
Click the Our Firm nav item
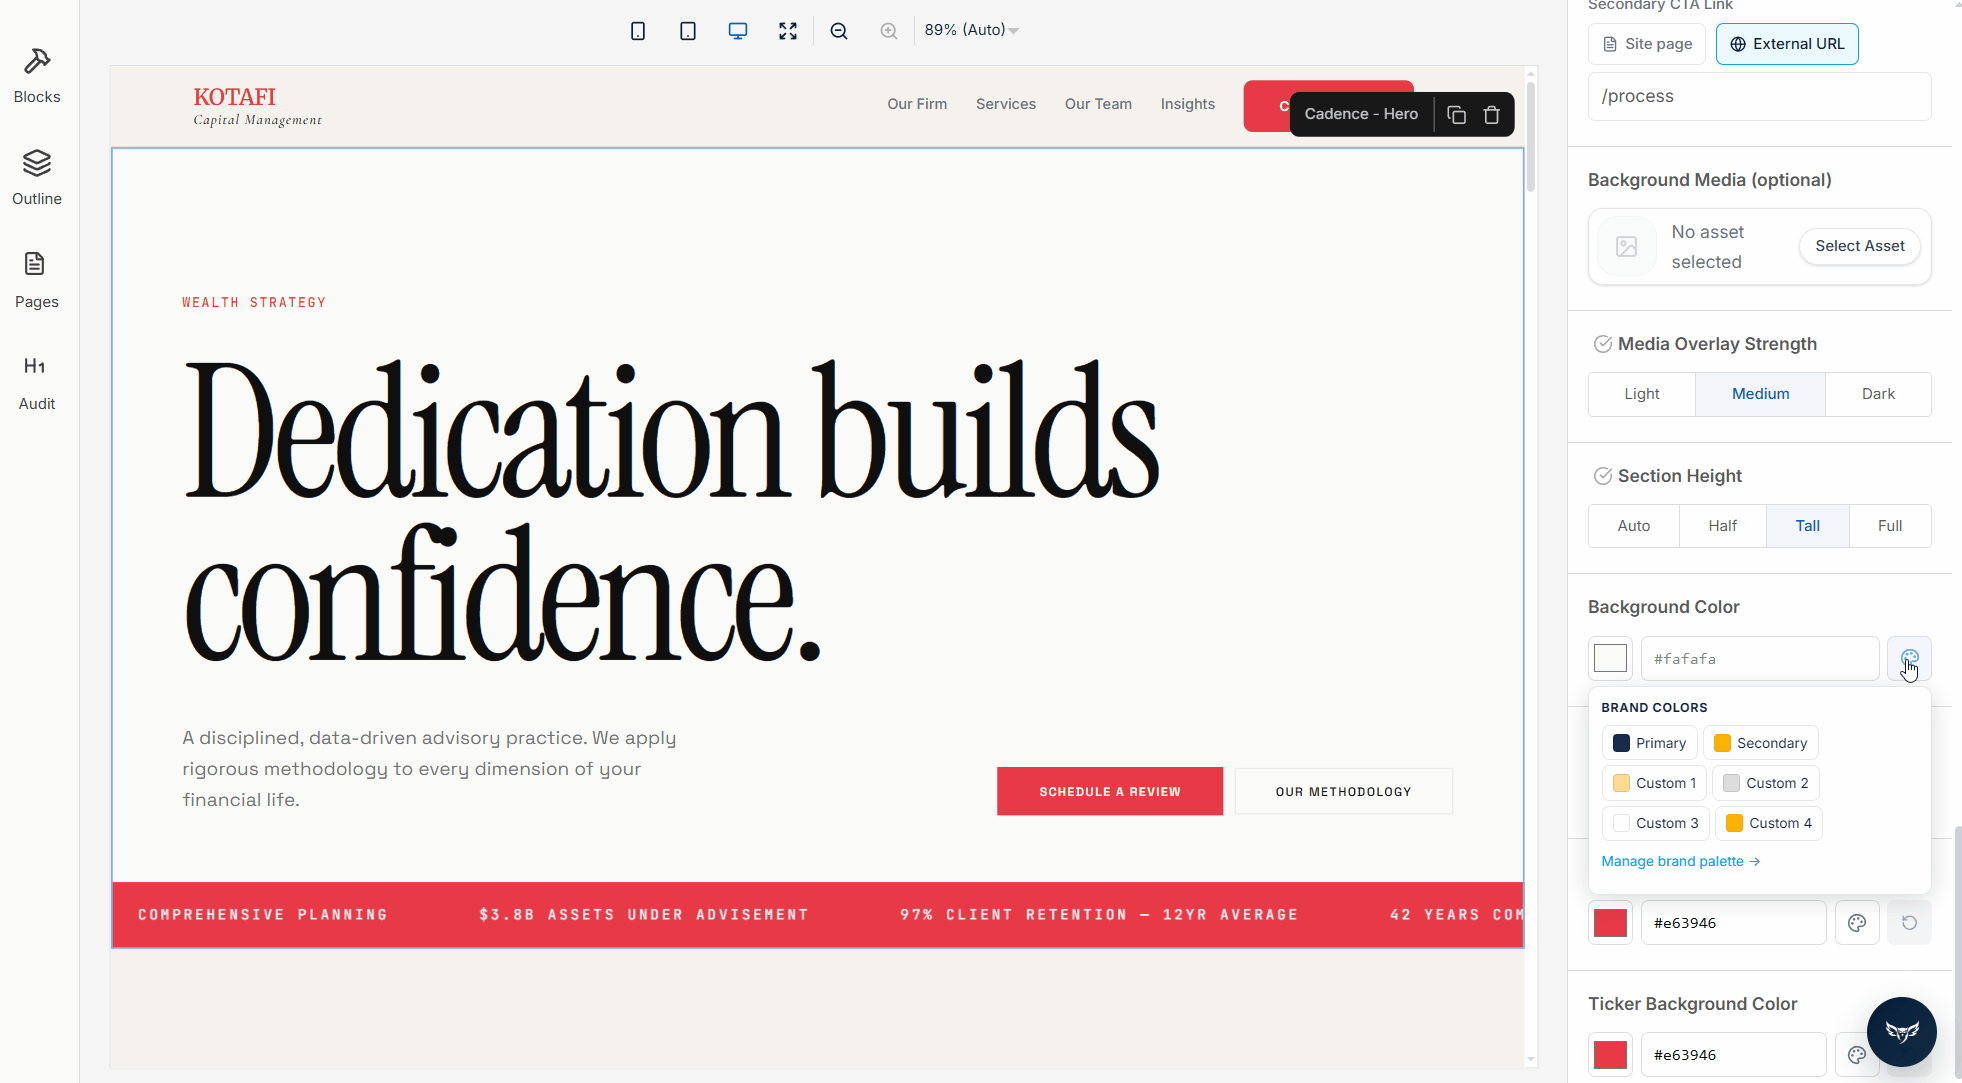(x=917, y=104)
